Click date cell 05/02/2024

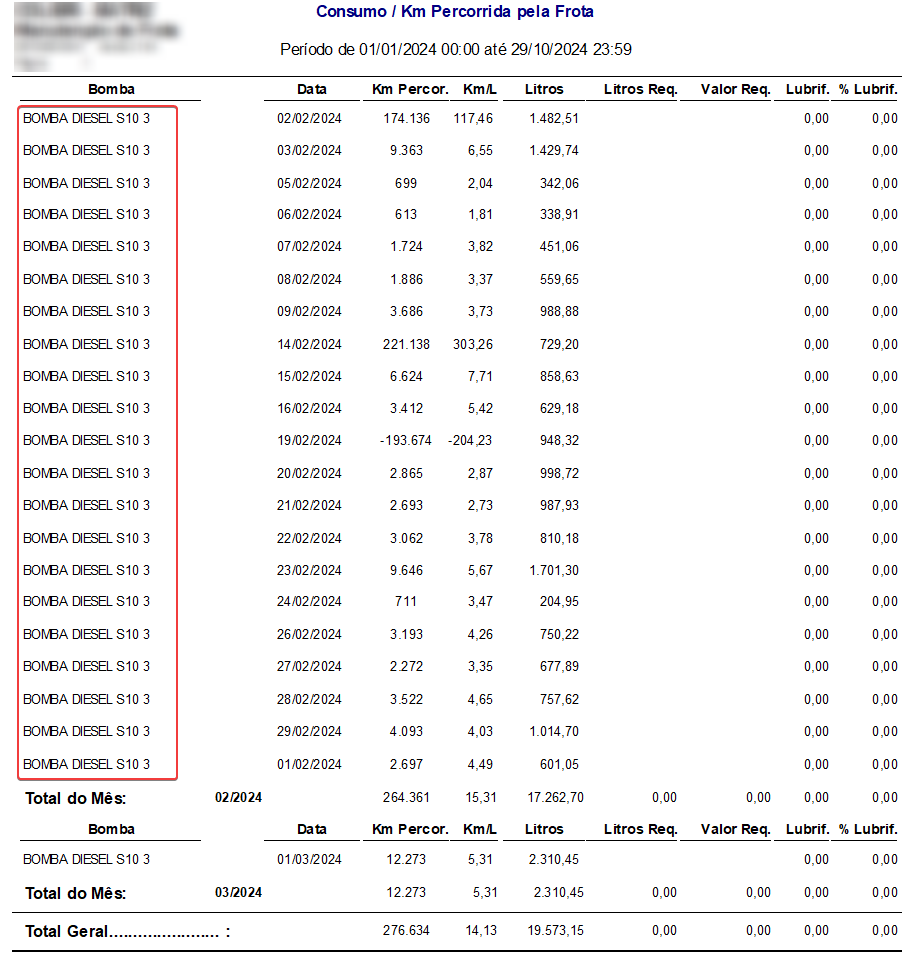pyautogui.click(x=309, y=183)
